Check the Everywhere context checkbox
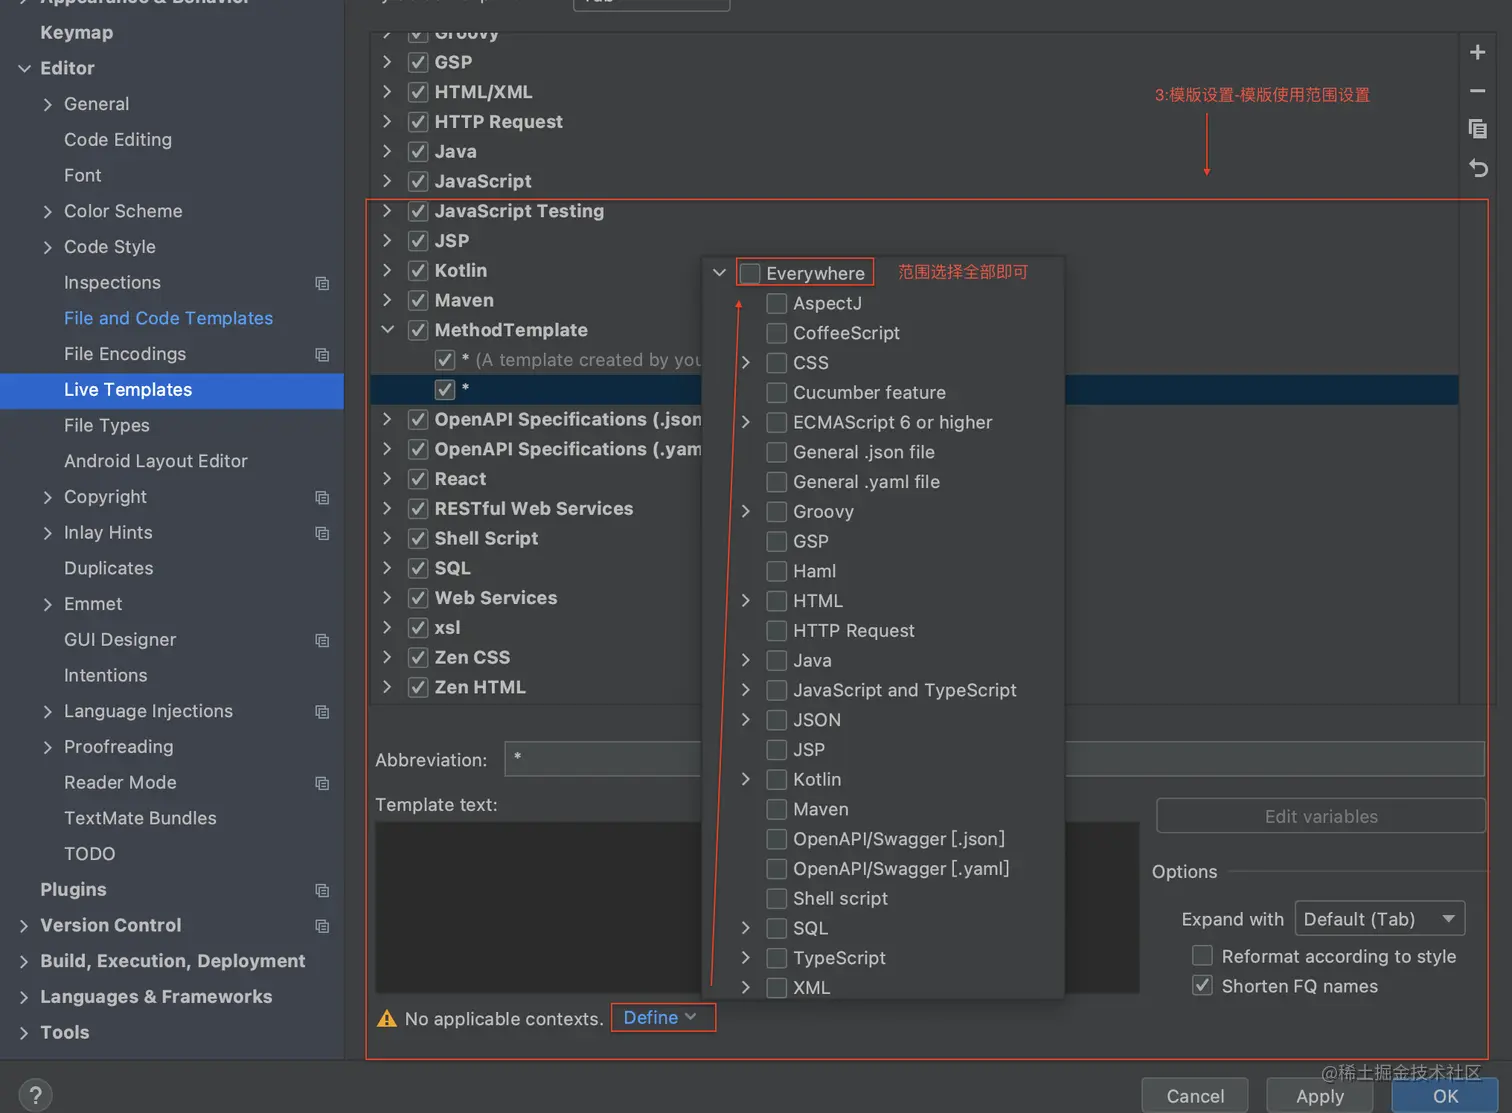Image resolution: width=1512 pixels, height=1113 pixels. [750, 273]
